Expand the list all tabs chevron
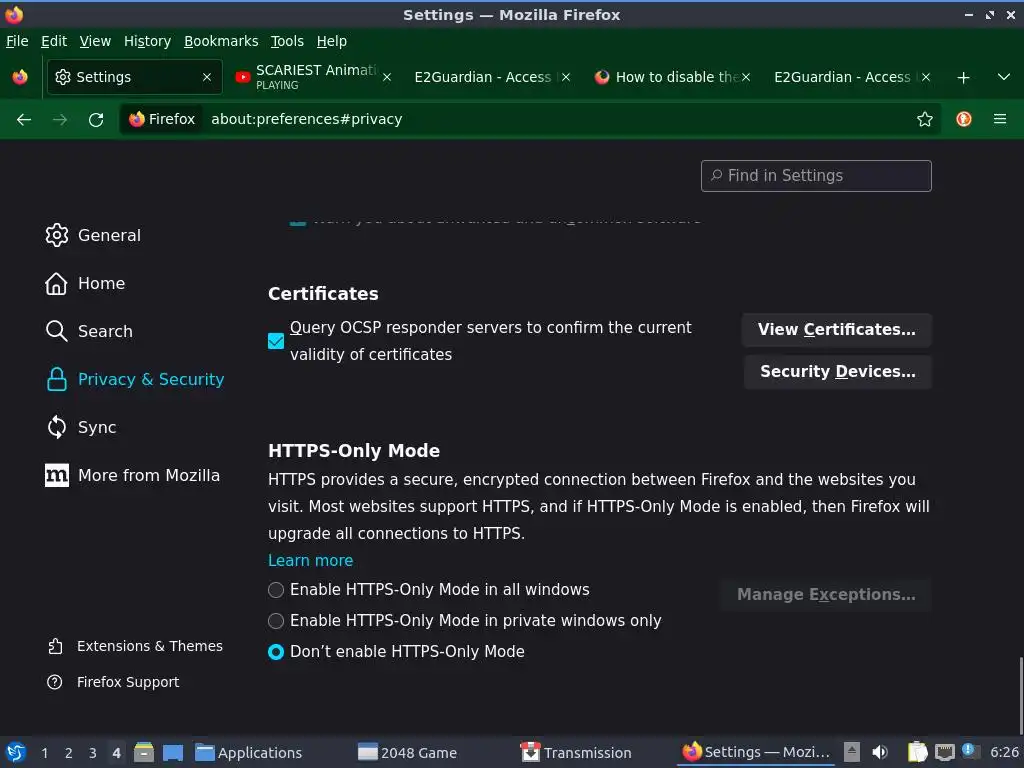 [1004, 77]
